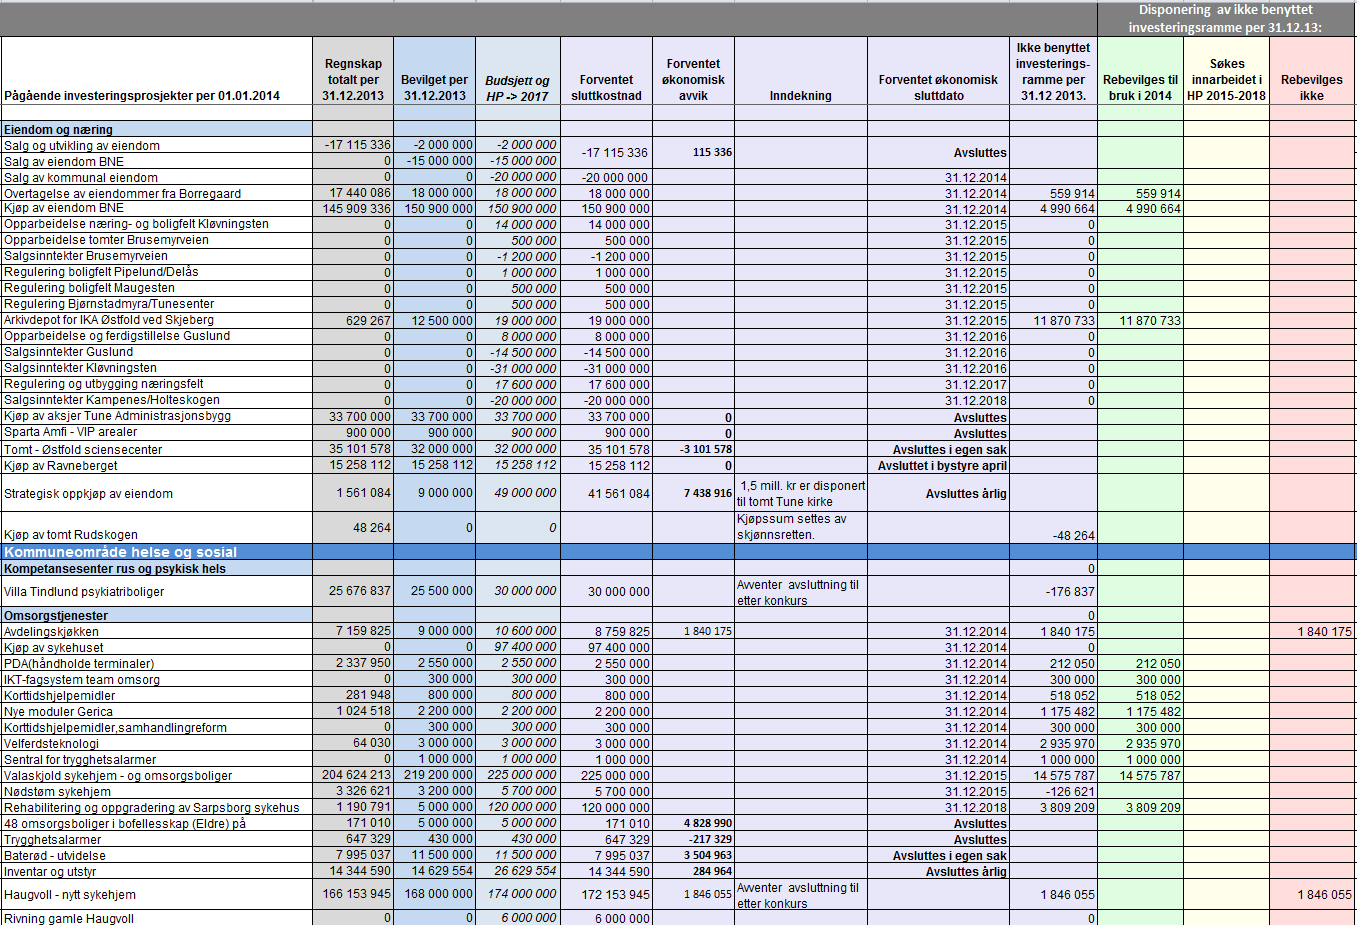Click the 'Trygghetsalarmer' row label
The width and height of the screenshot is (1357, 925).
[x=53, y=840]
